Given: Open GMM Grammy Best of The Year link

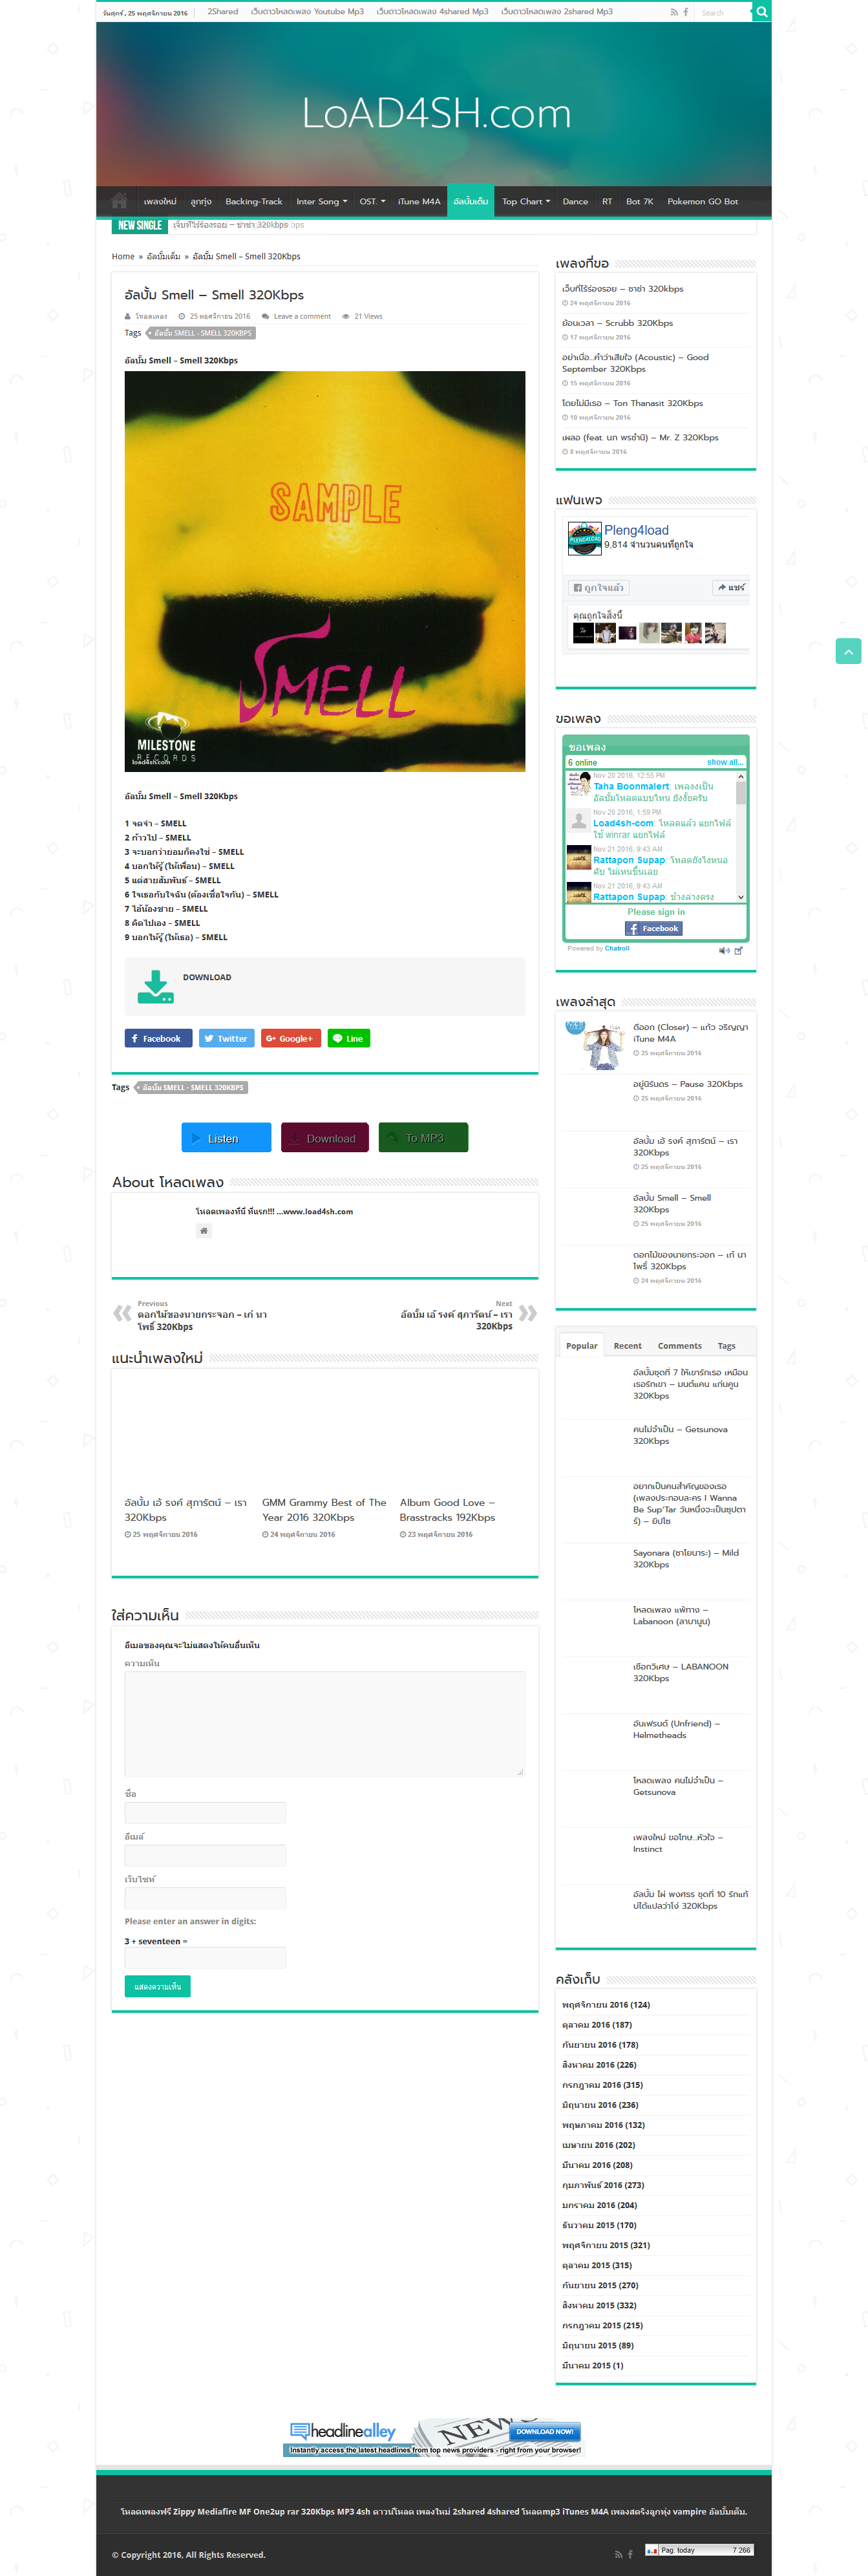Looking at the screenshot, I should click(324, 1510).
